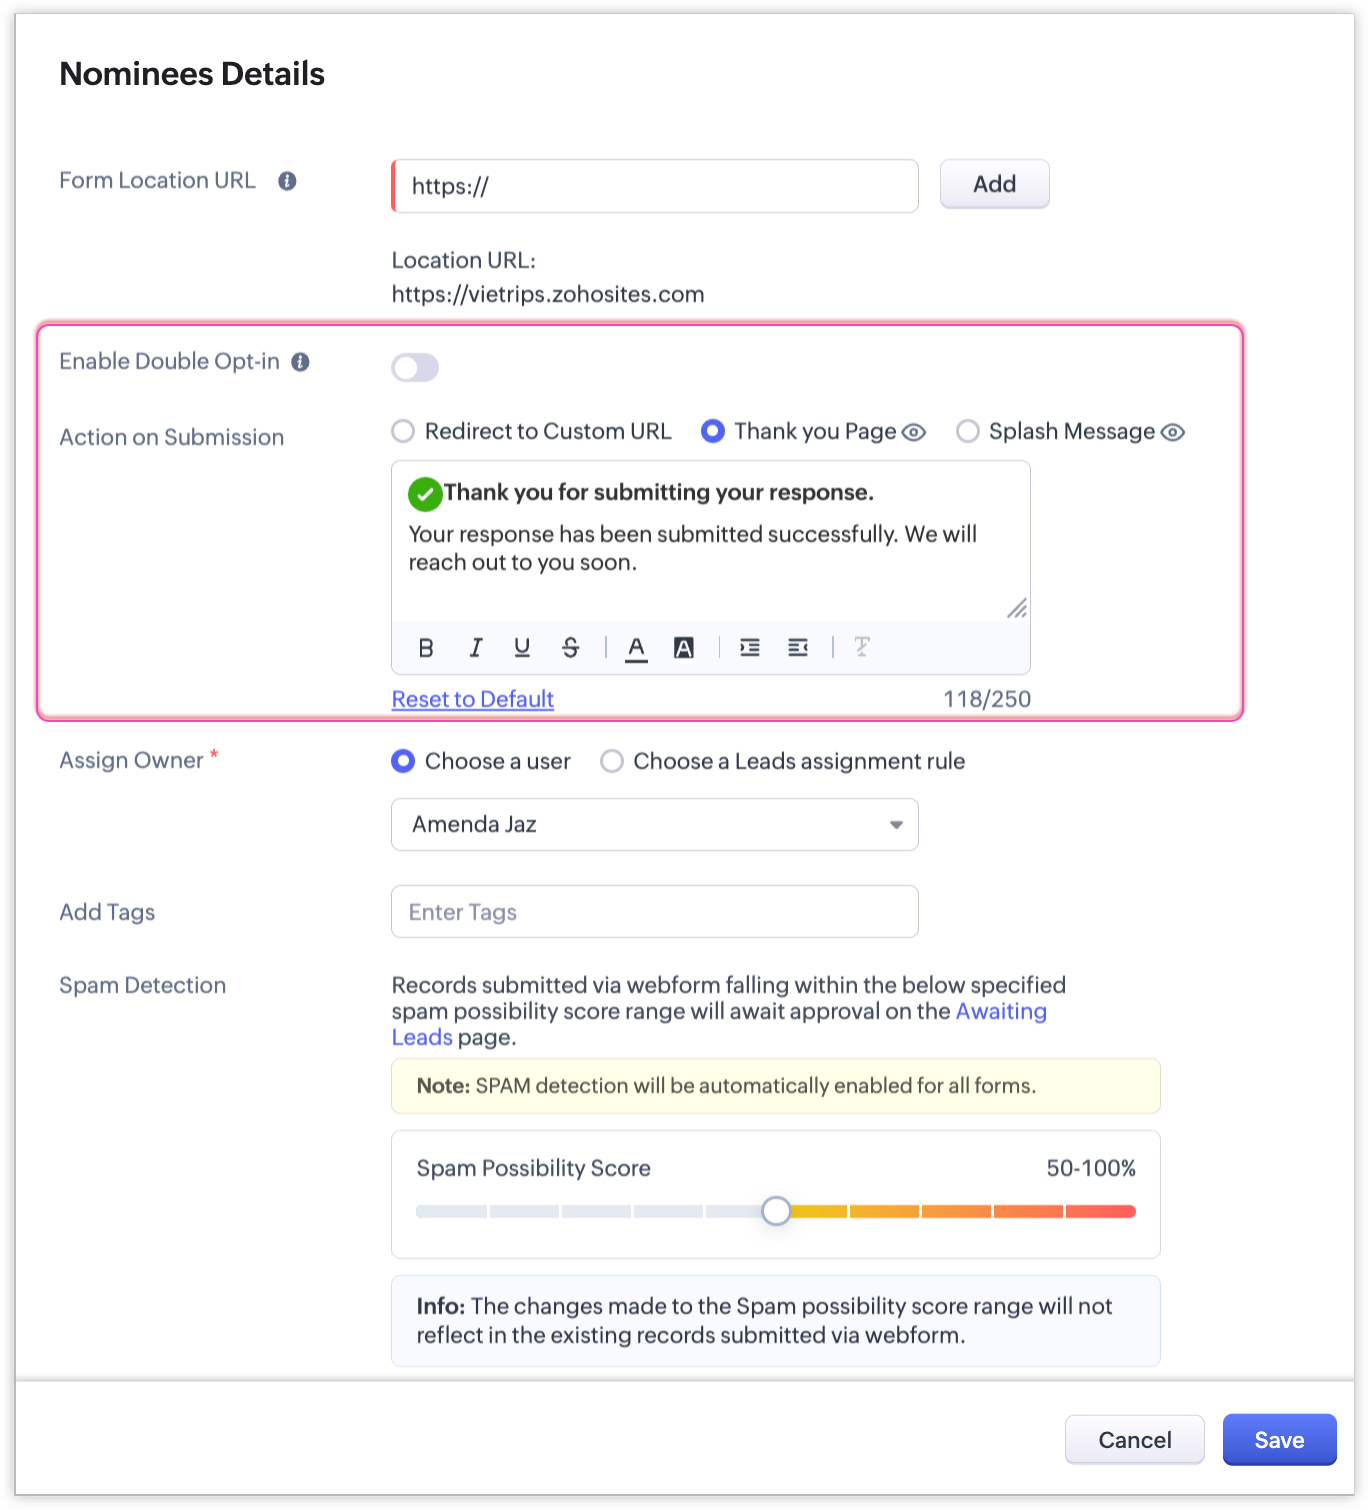This screenshot has height=1510, width=1368.
Task: Enable the Double Opt-in toggle
Action: click(x=415, y=367)
